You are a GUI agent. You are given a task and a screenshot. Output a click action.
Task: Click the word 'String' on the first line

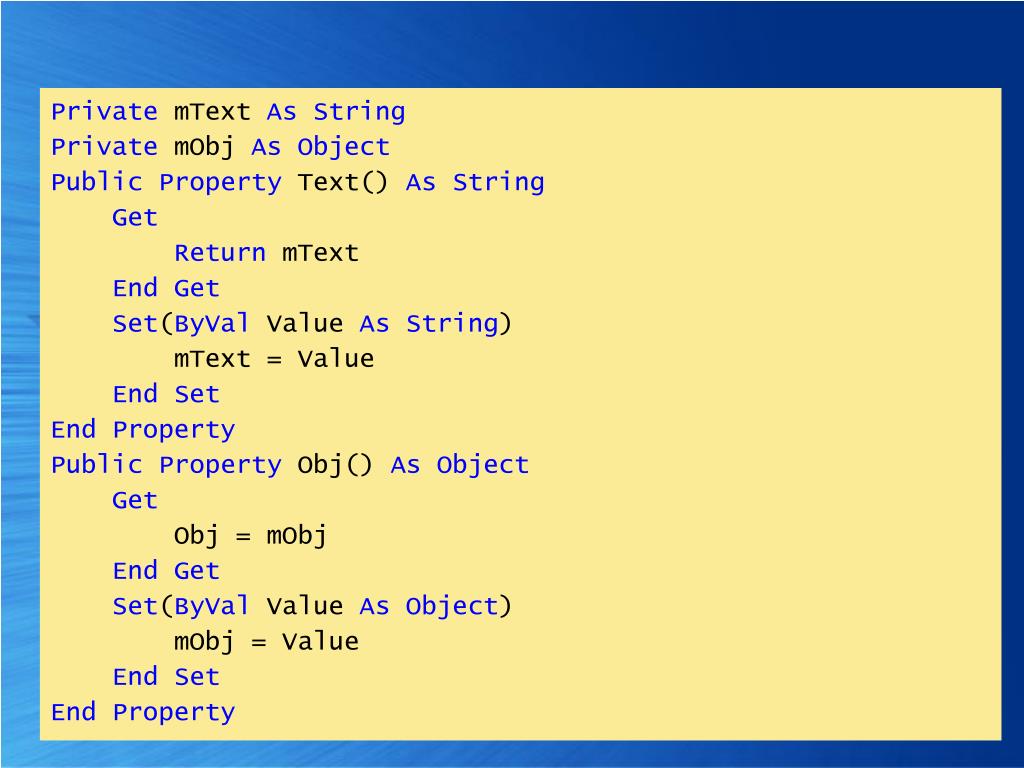pos(359,112)
